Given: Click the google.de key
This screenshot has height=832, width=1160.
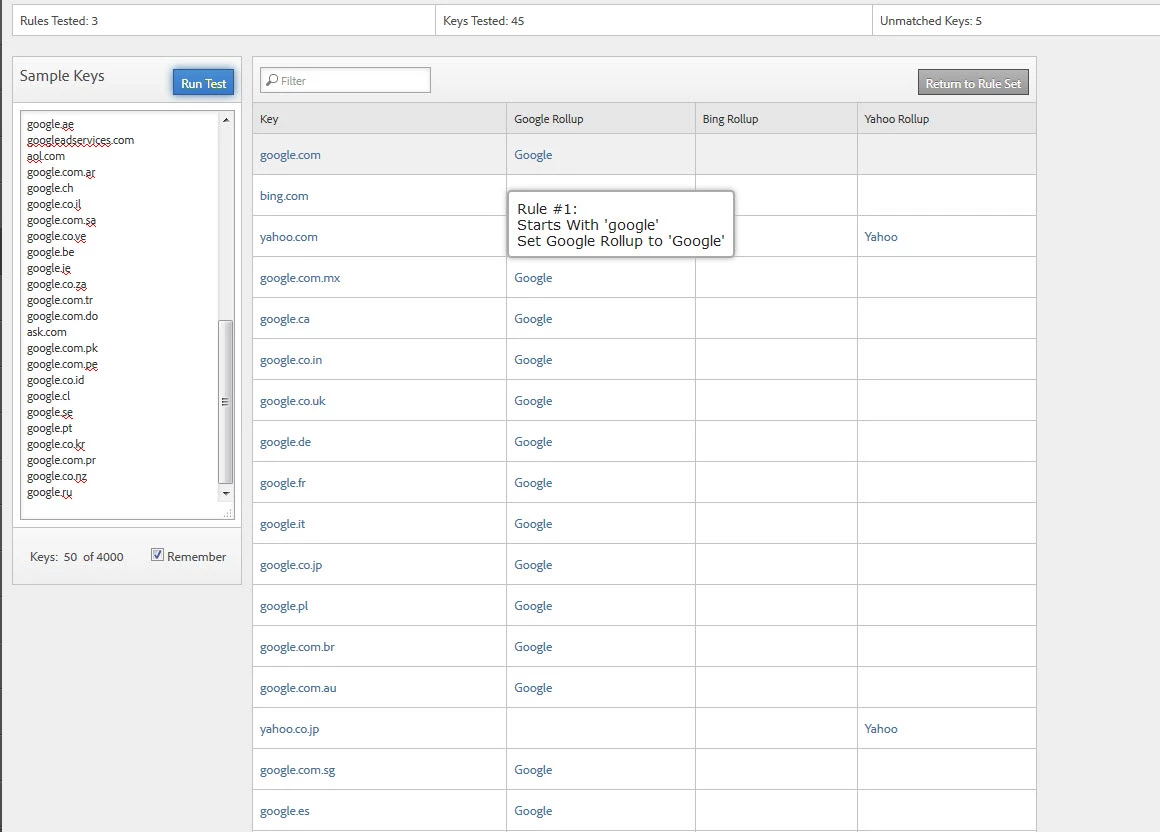Looking at the screenshot, I should click(286, 442).
